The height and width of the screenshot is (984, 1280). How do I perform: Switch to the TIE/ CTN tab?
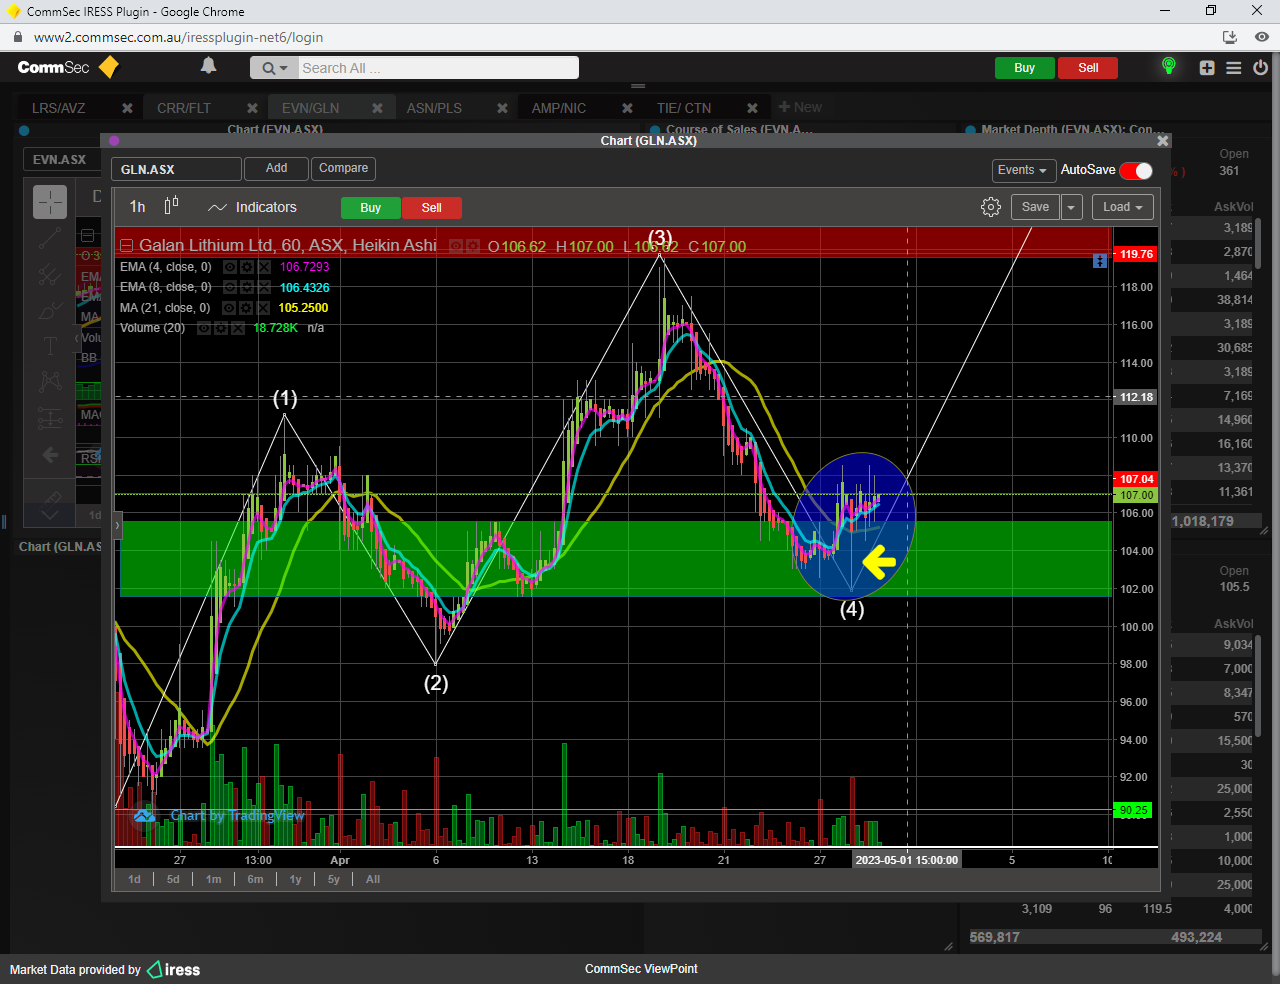684,108
